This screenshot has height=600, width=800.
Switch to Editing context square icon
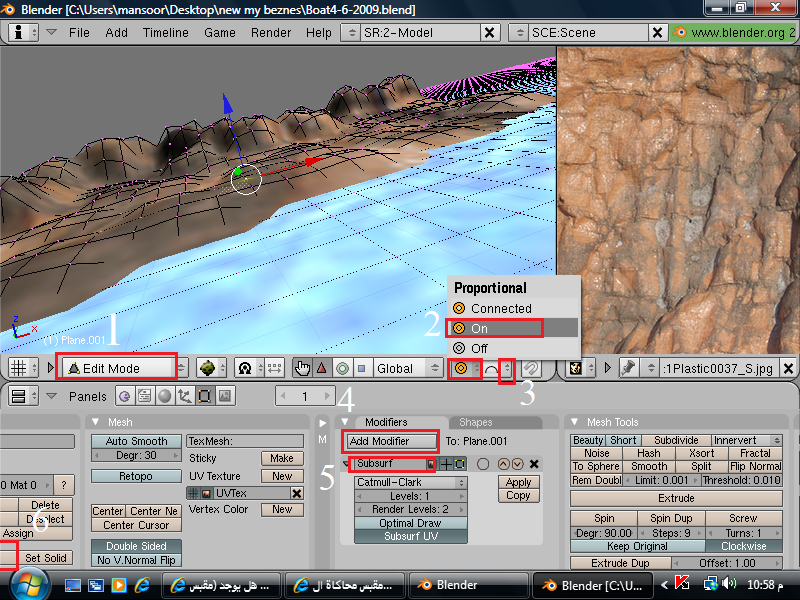[x=204, y=396]
